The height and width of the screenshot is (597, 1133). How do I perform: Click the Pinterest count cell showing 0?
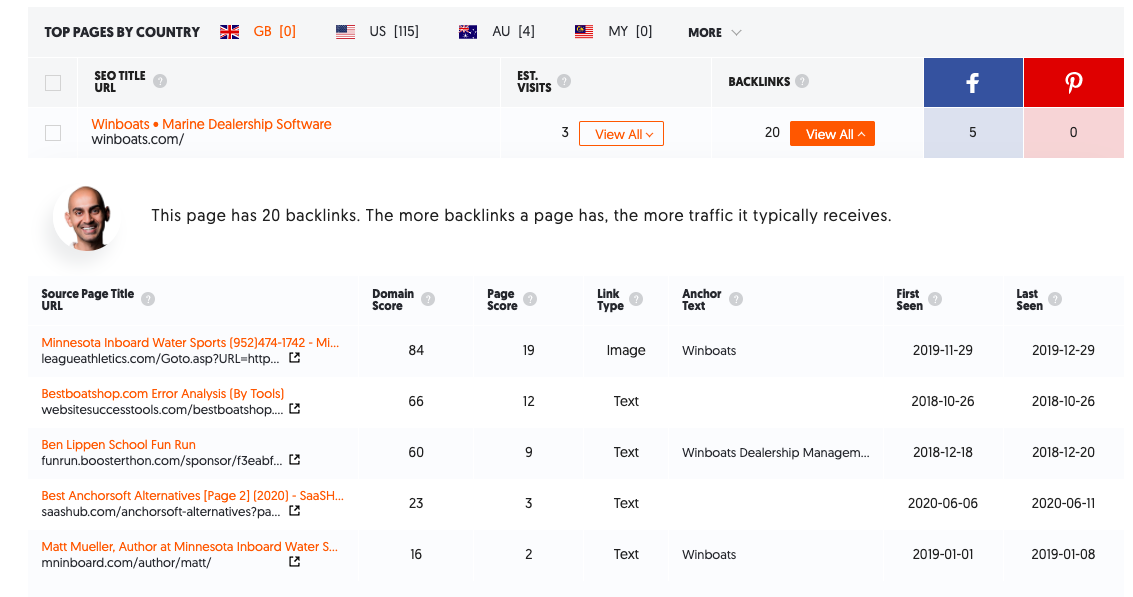coord(1074,132)
